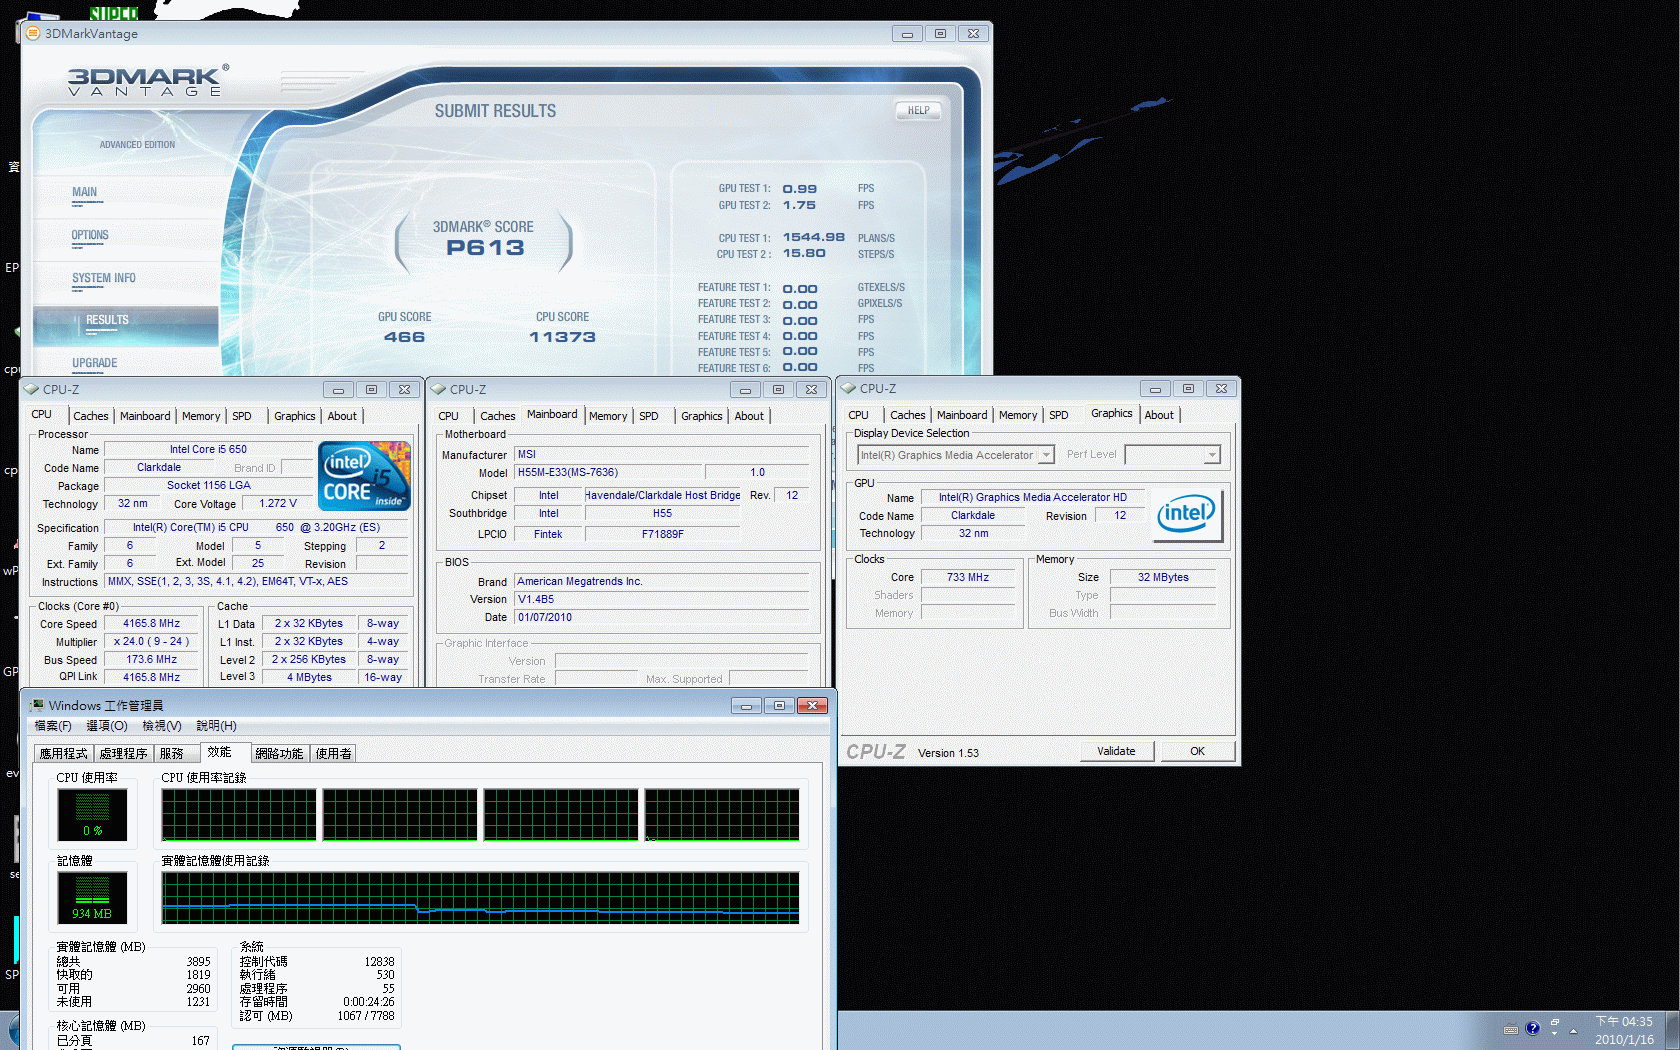Click the HELP button in 3DMark
The image size is (1680, 1050).
point(918,111)
